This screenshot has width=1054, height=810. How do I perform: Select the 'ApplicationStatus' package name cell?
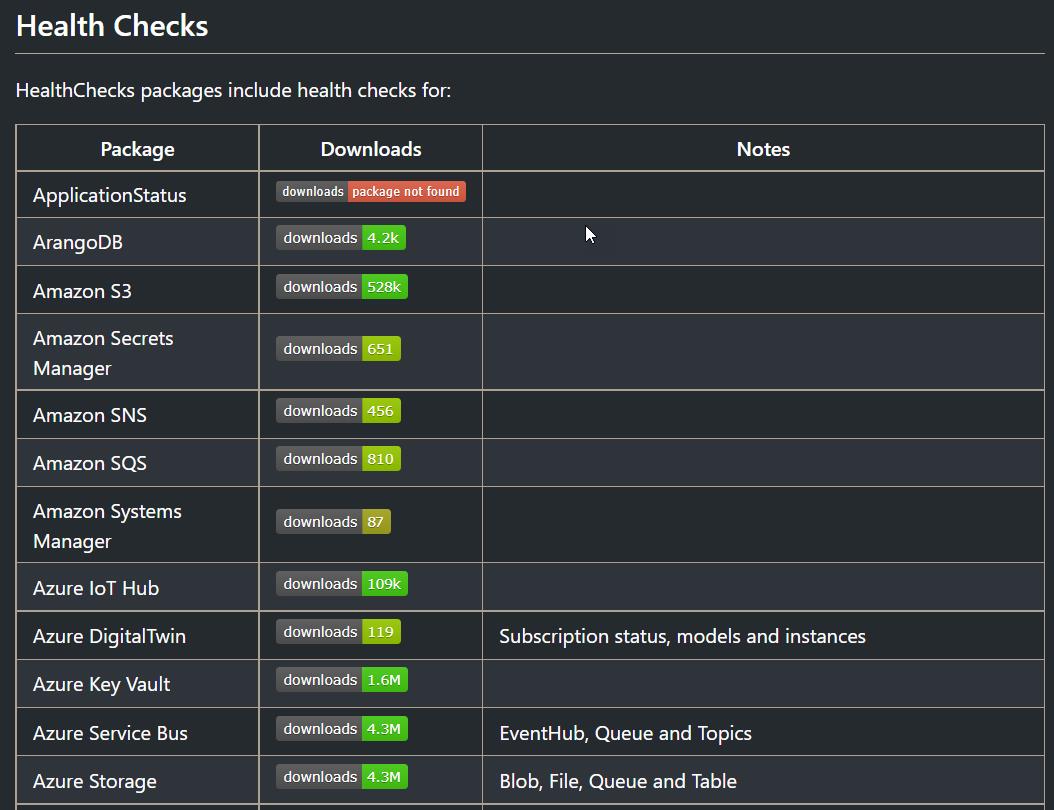click(110, 195)
